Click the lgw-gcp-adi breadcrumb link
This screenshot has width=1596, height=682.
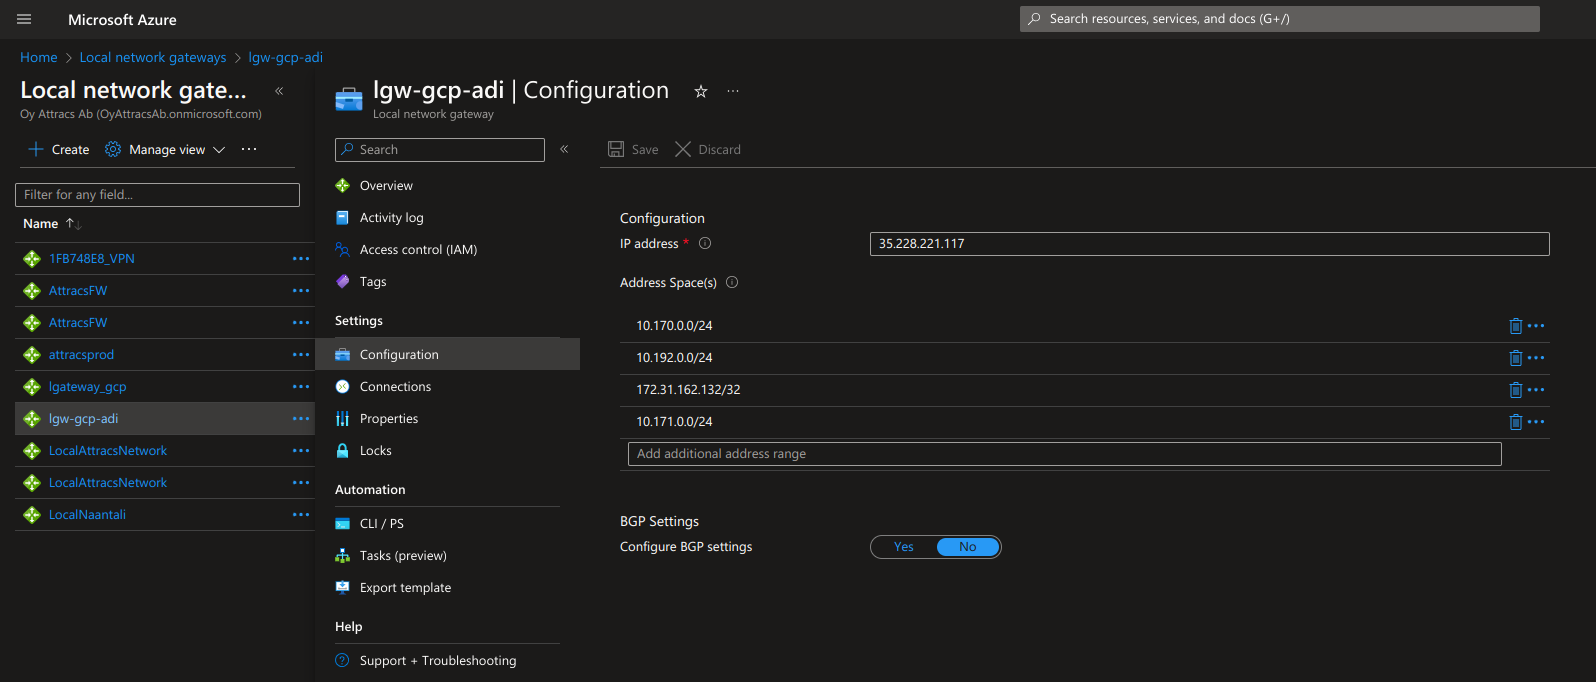click(286, 57)
